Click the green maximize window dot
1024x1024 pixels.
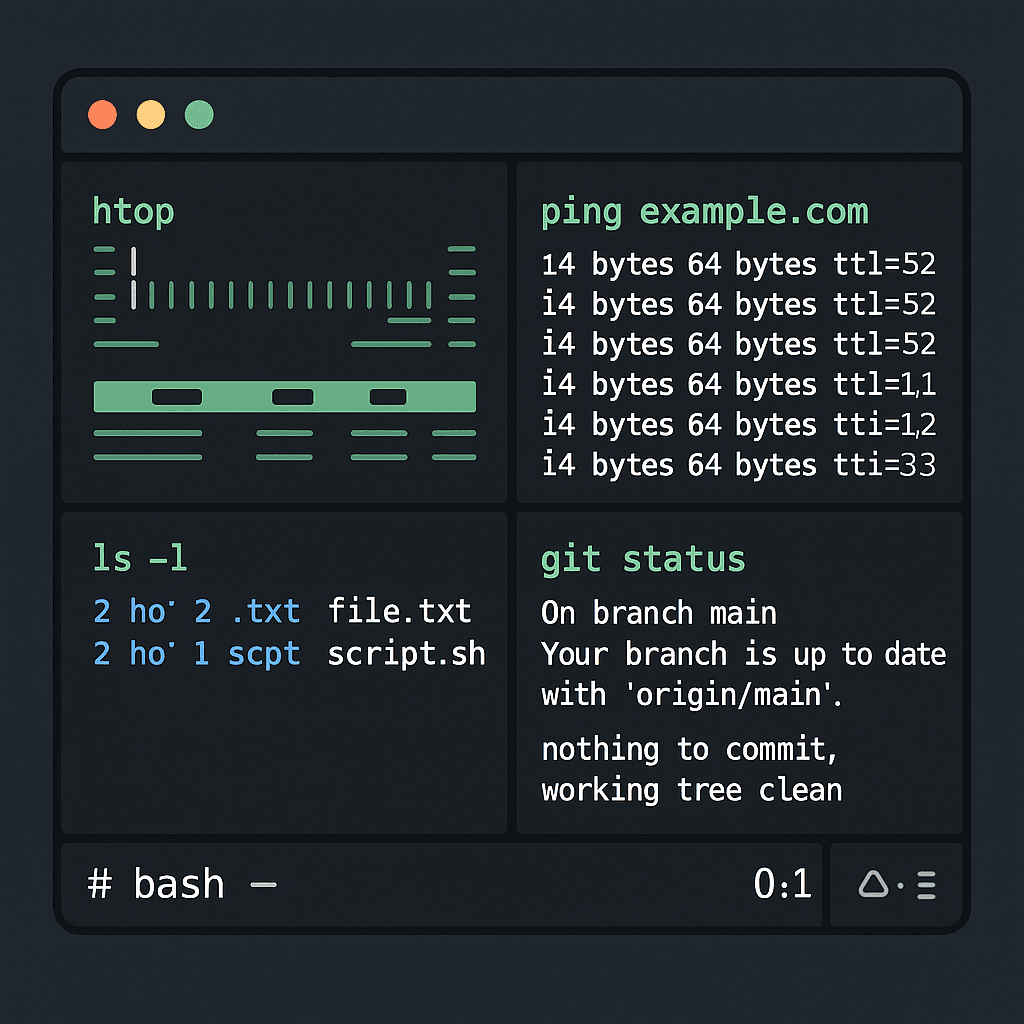tap(199, 115)
